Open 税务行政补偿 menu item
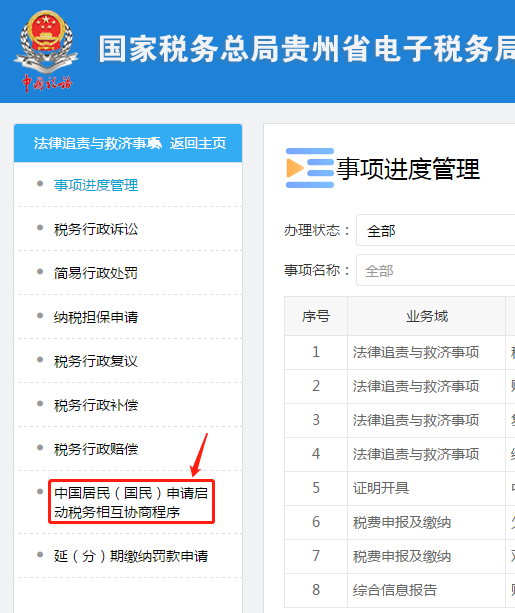The width and height of the screenshot is (515, 613). (x=96, y=405)
